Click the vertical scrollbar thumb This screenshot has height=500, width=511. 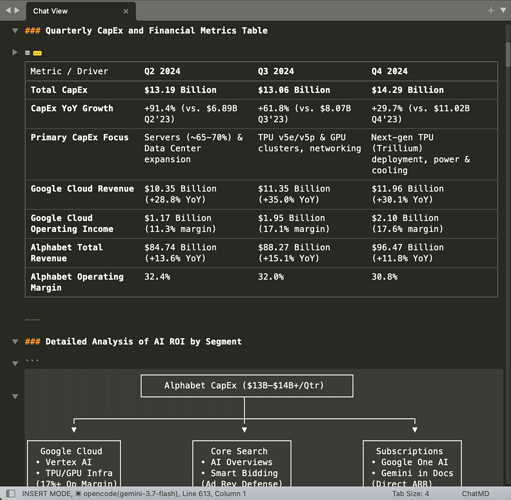click(508, 54)
